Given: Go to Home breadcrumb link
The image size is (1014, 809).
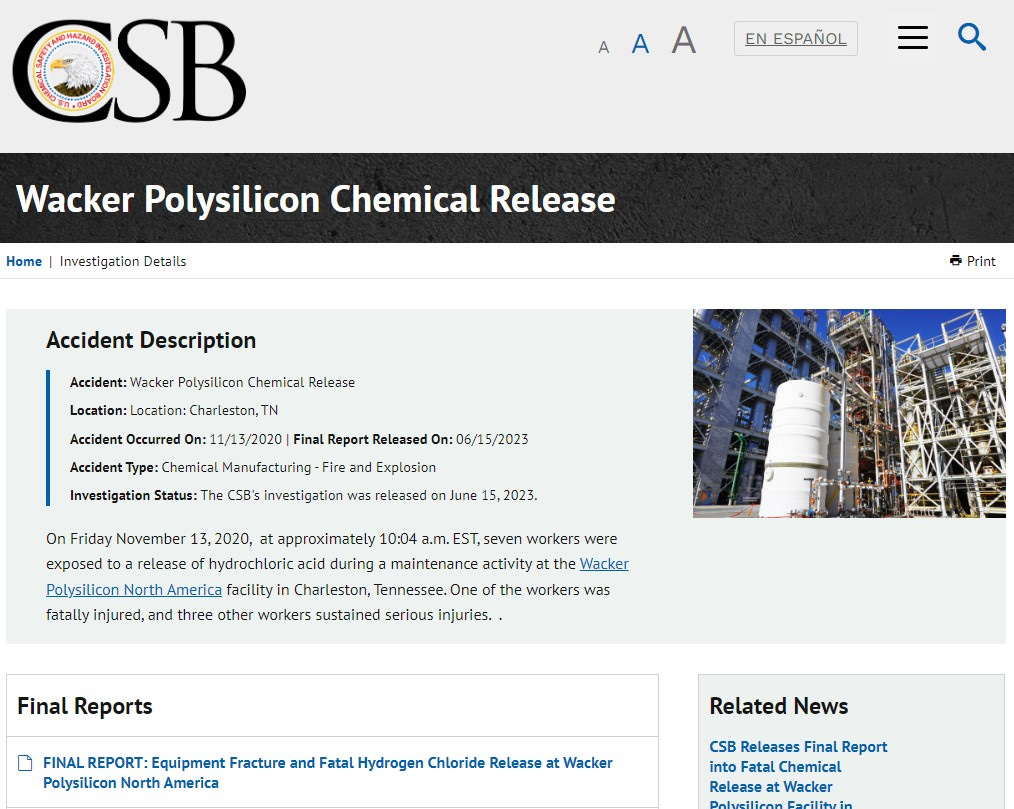Looking at the screenshot, I should point(24,261).
